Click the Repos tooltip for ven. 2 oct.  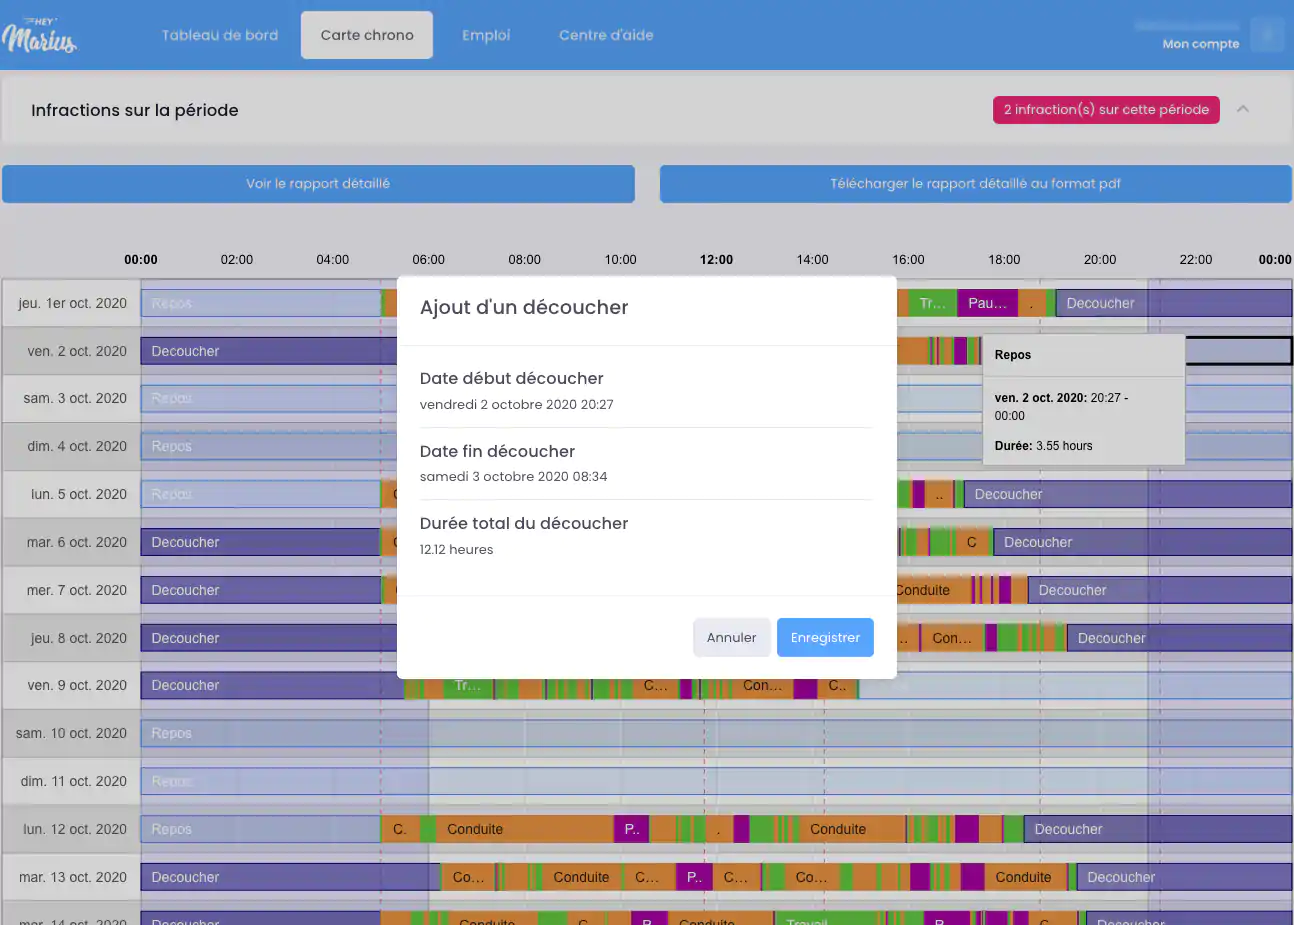pos(1084,400)
